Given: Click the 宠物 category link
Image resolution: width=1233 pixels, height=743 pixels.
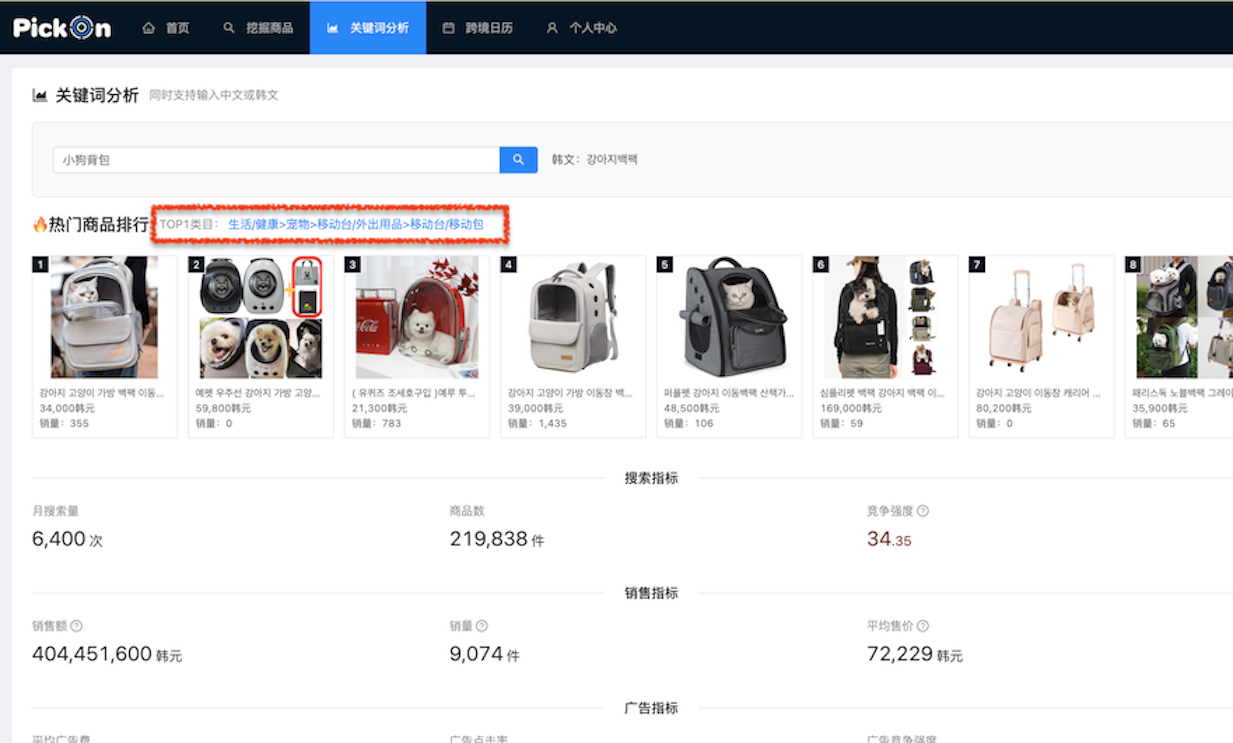Looking at the screenshot, I should coord(298,224).
